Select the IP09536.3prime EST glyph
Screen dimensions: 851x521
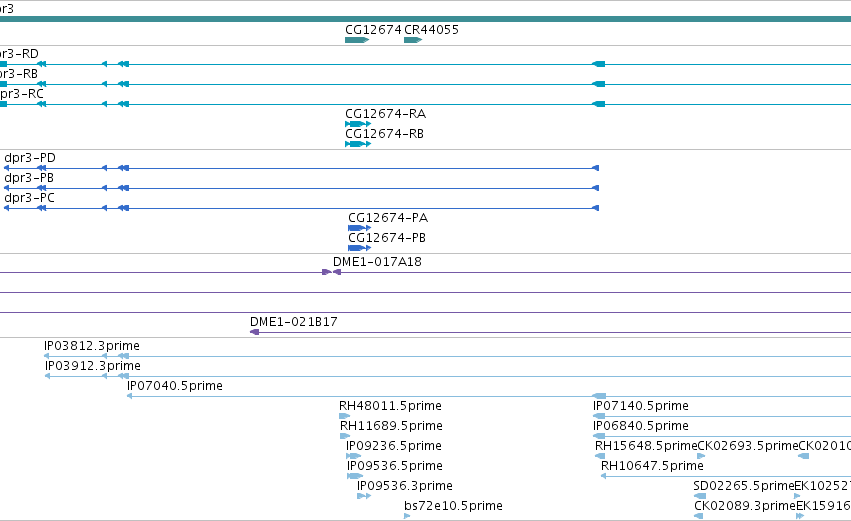364,496
